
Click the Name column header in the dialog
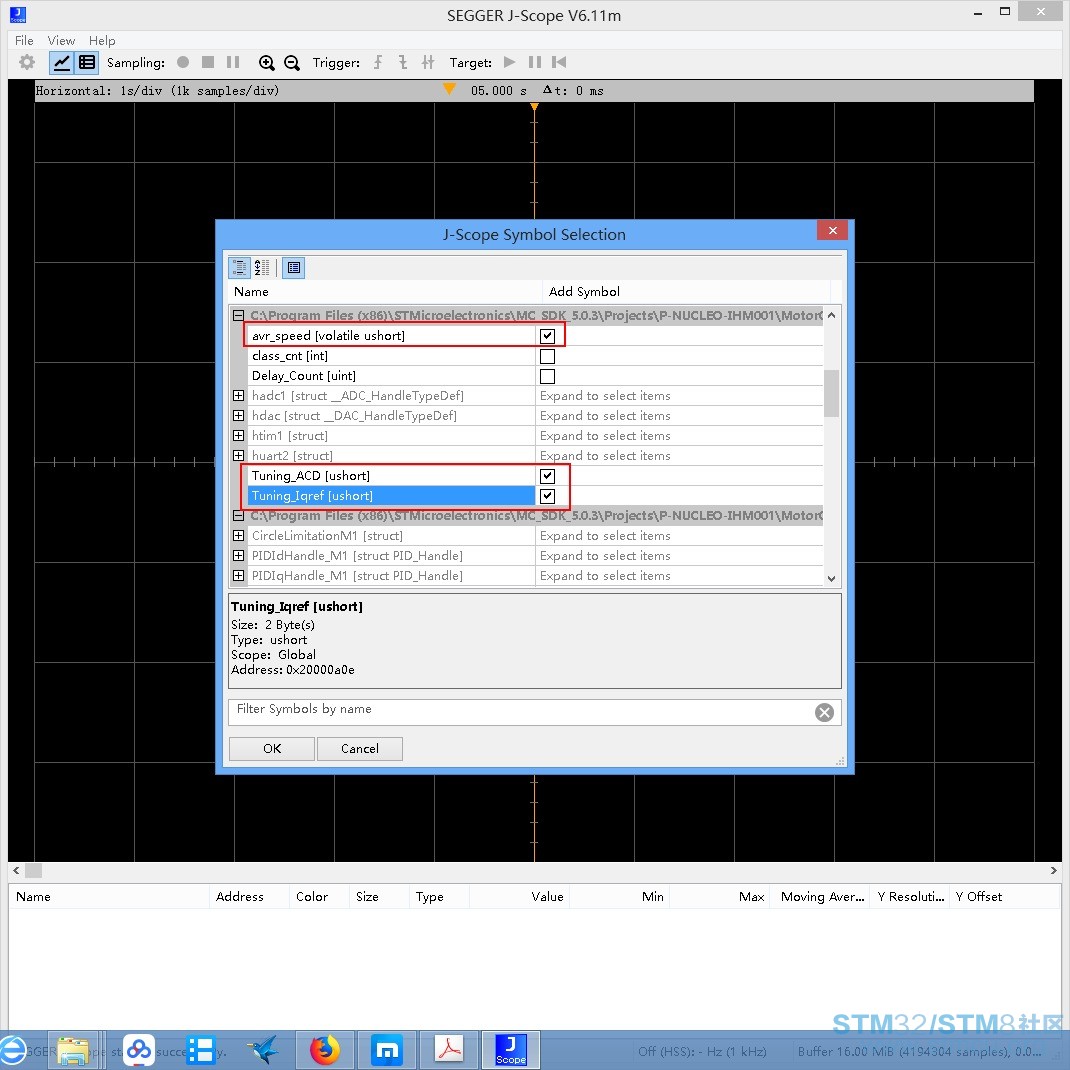tap(385, 291)
